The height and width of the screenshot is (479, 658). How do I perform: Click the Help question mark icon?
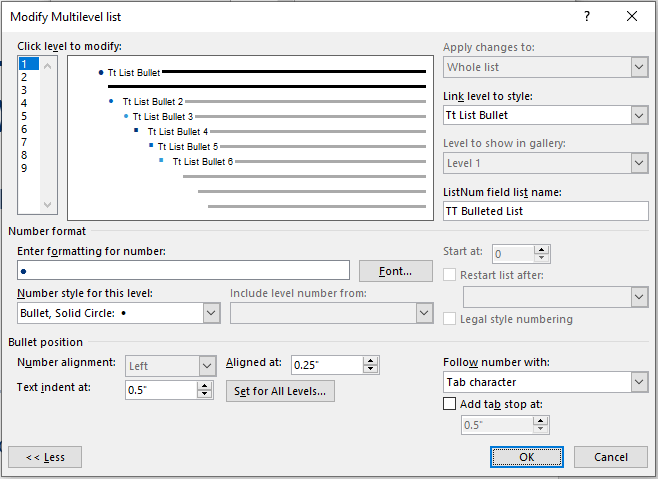click(x=587, y=16)
